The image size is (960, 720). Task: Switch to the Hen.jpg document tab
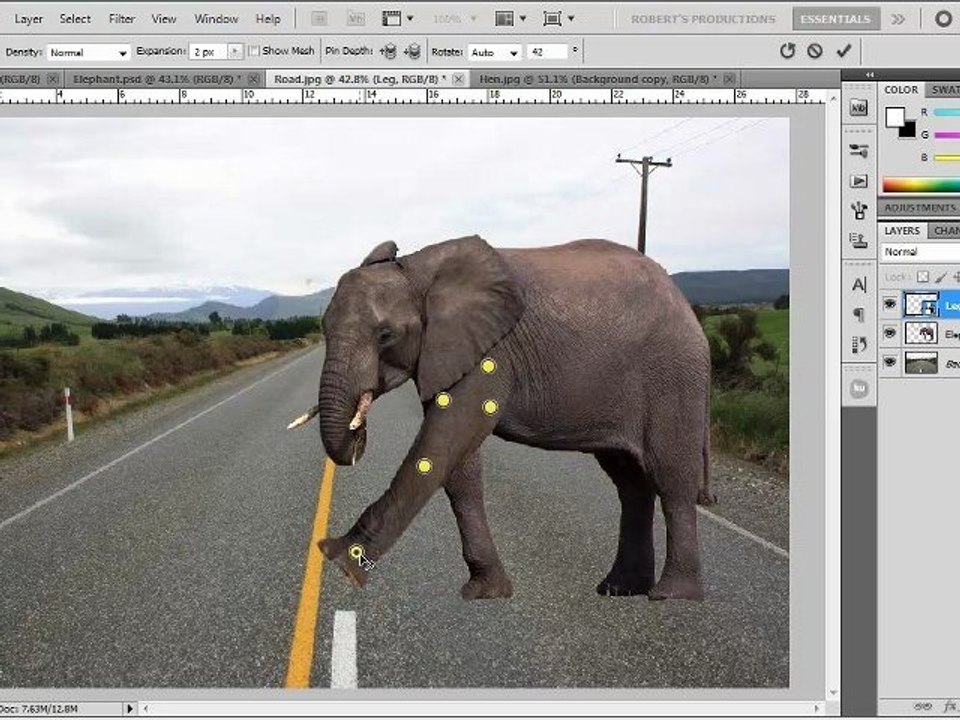coord(598,79)
